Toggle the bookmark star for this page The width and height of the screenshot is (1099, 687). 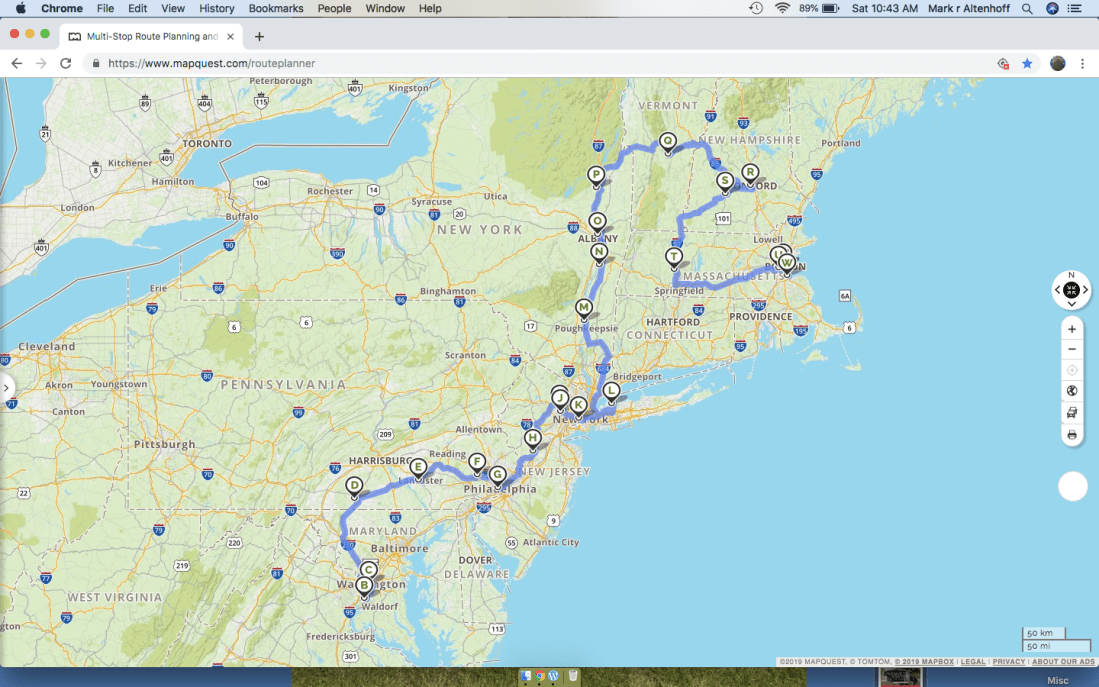(x=1027, y=63)
